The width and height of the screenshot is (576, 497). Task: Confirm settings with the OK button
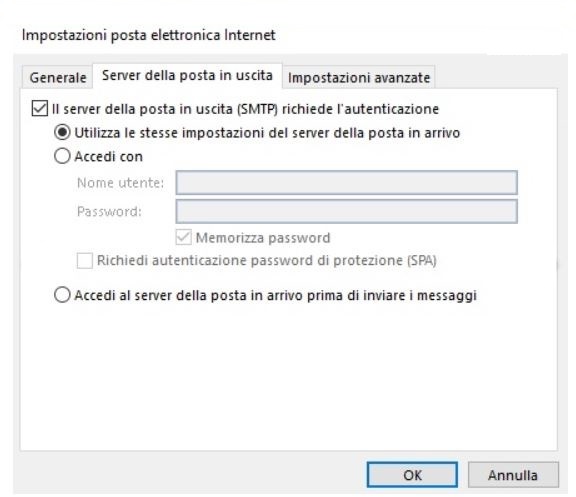tap(412, 475)
